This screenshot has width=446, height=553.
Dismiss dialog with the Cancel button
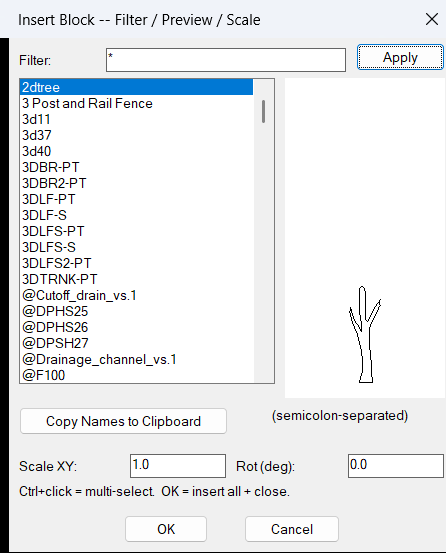coord(292,529)
